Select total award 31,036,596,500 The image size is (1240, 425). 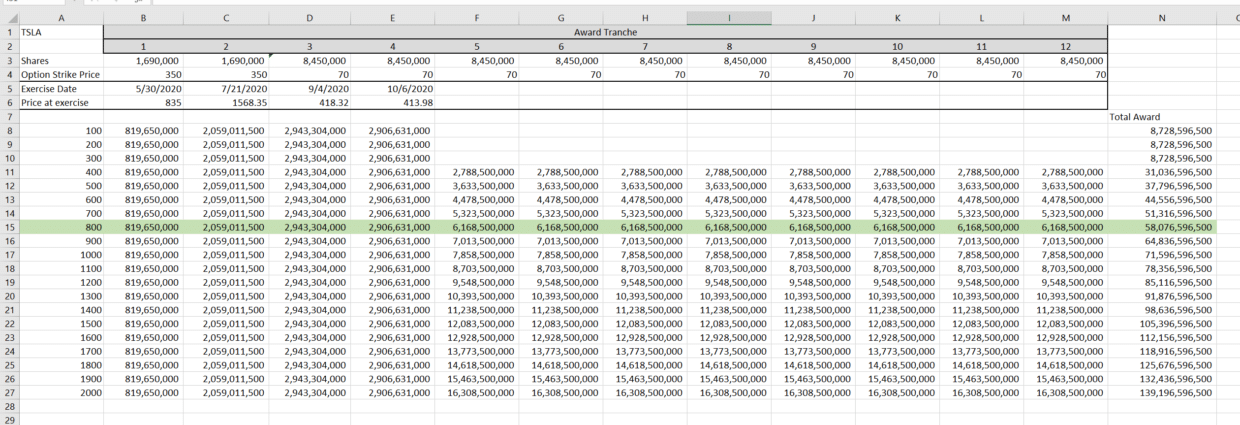[x=1162, y=172]
